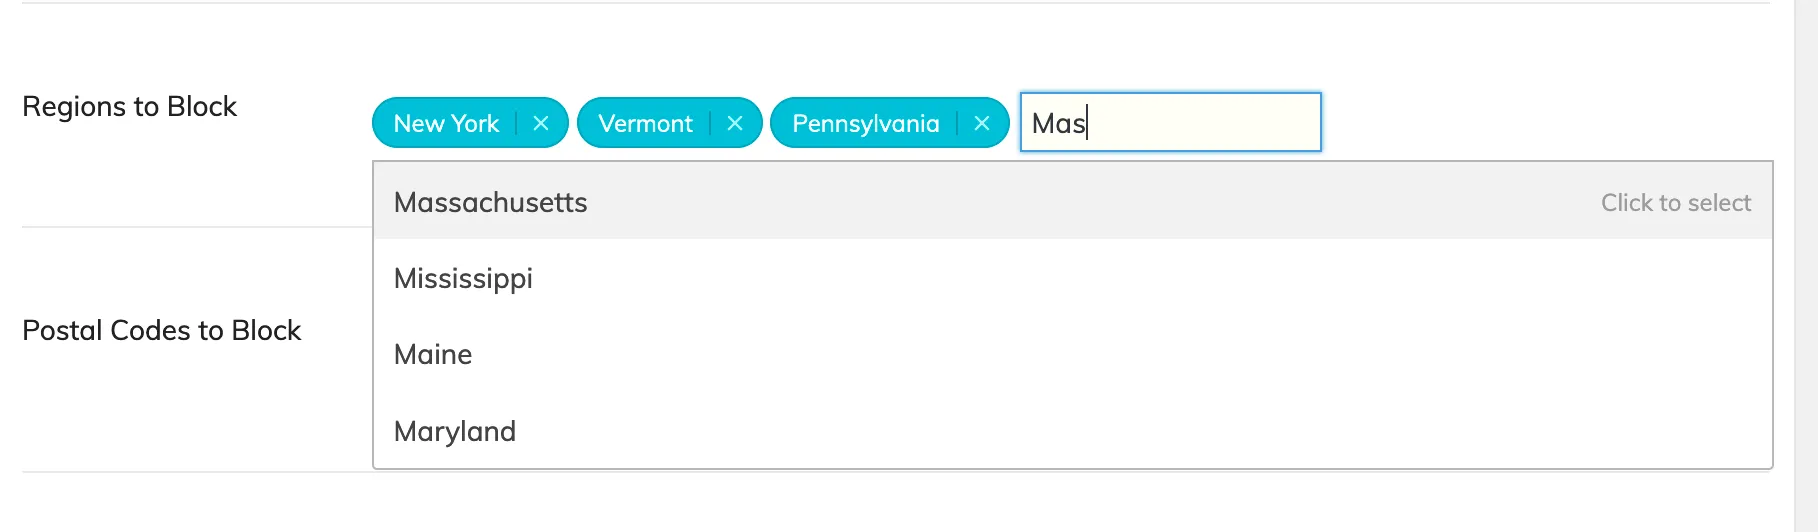Screen dimensions: 1818x532
Task: Click the divider inside the Pennsylvania tag
Action: pyautogui.click(x=957, y=123)
